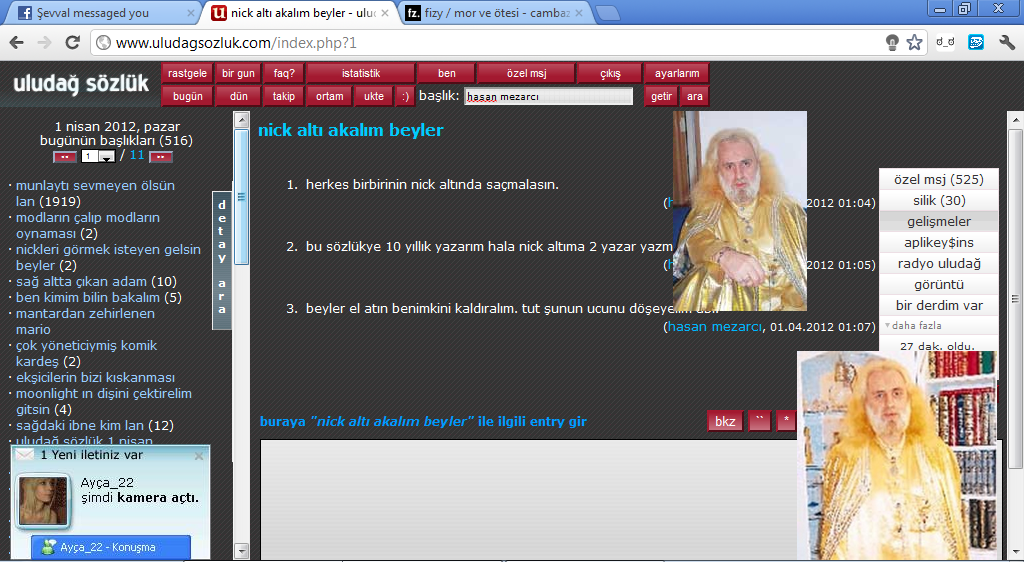The height and width of the screenshot is (562, 1025).
Task: Bookmark this page using the star icon
Action: [x=915, y=42]
